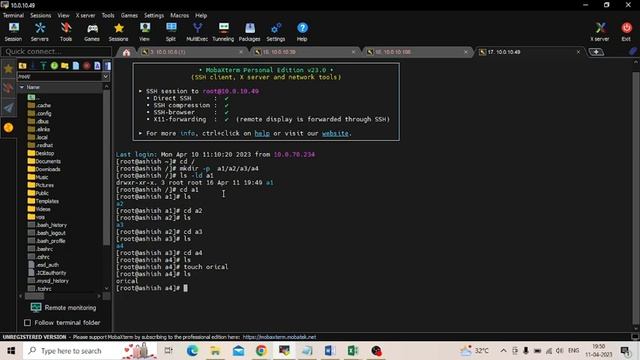Open Microsoft Edge from the taskbar
Image resolution: width=640 pixels, height=360 pixels.
coord(192,351)
